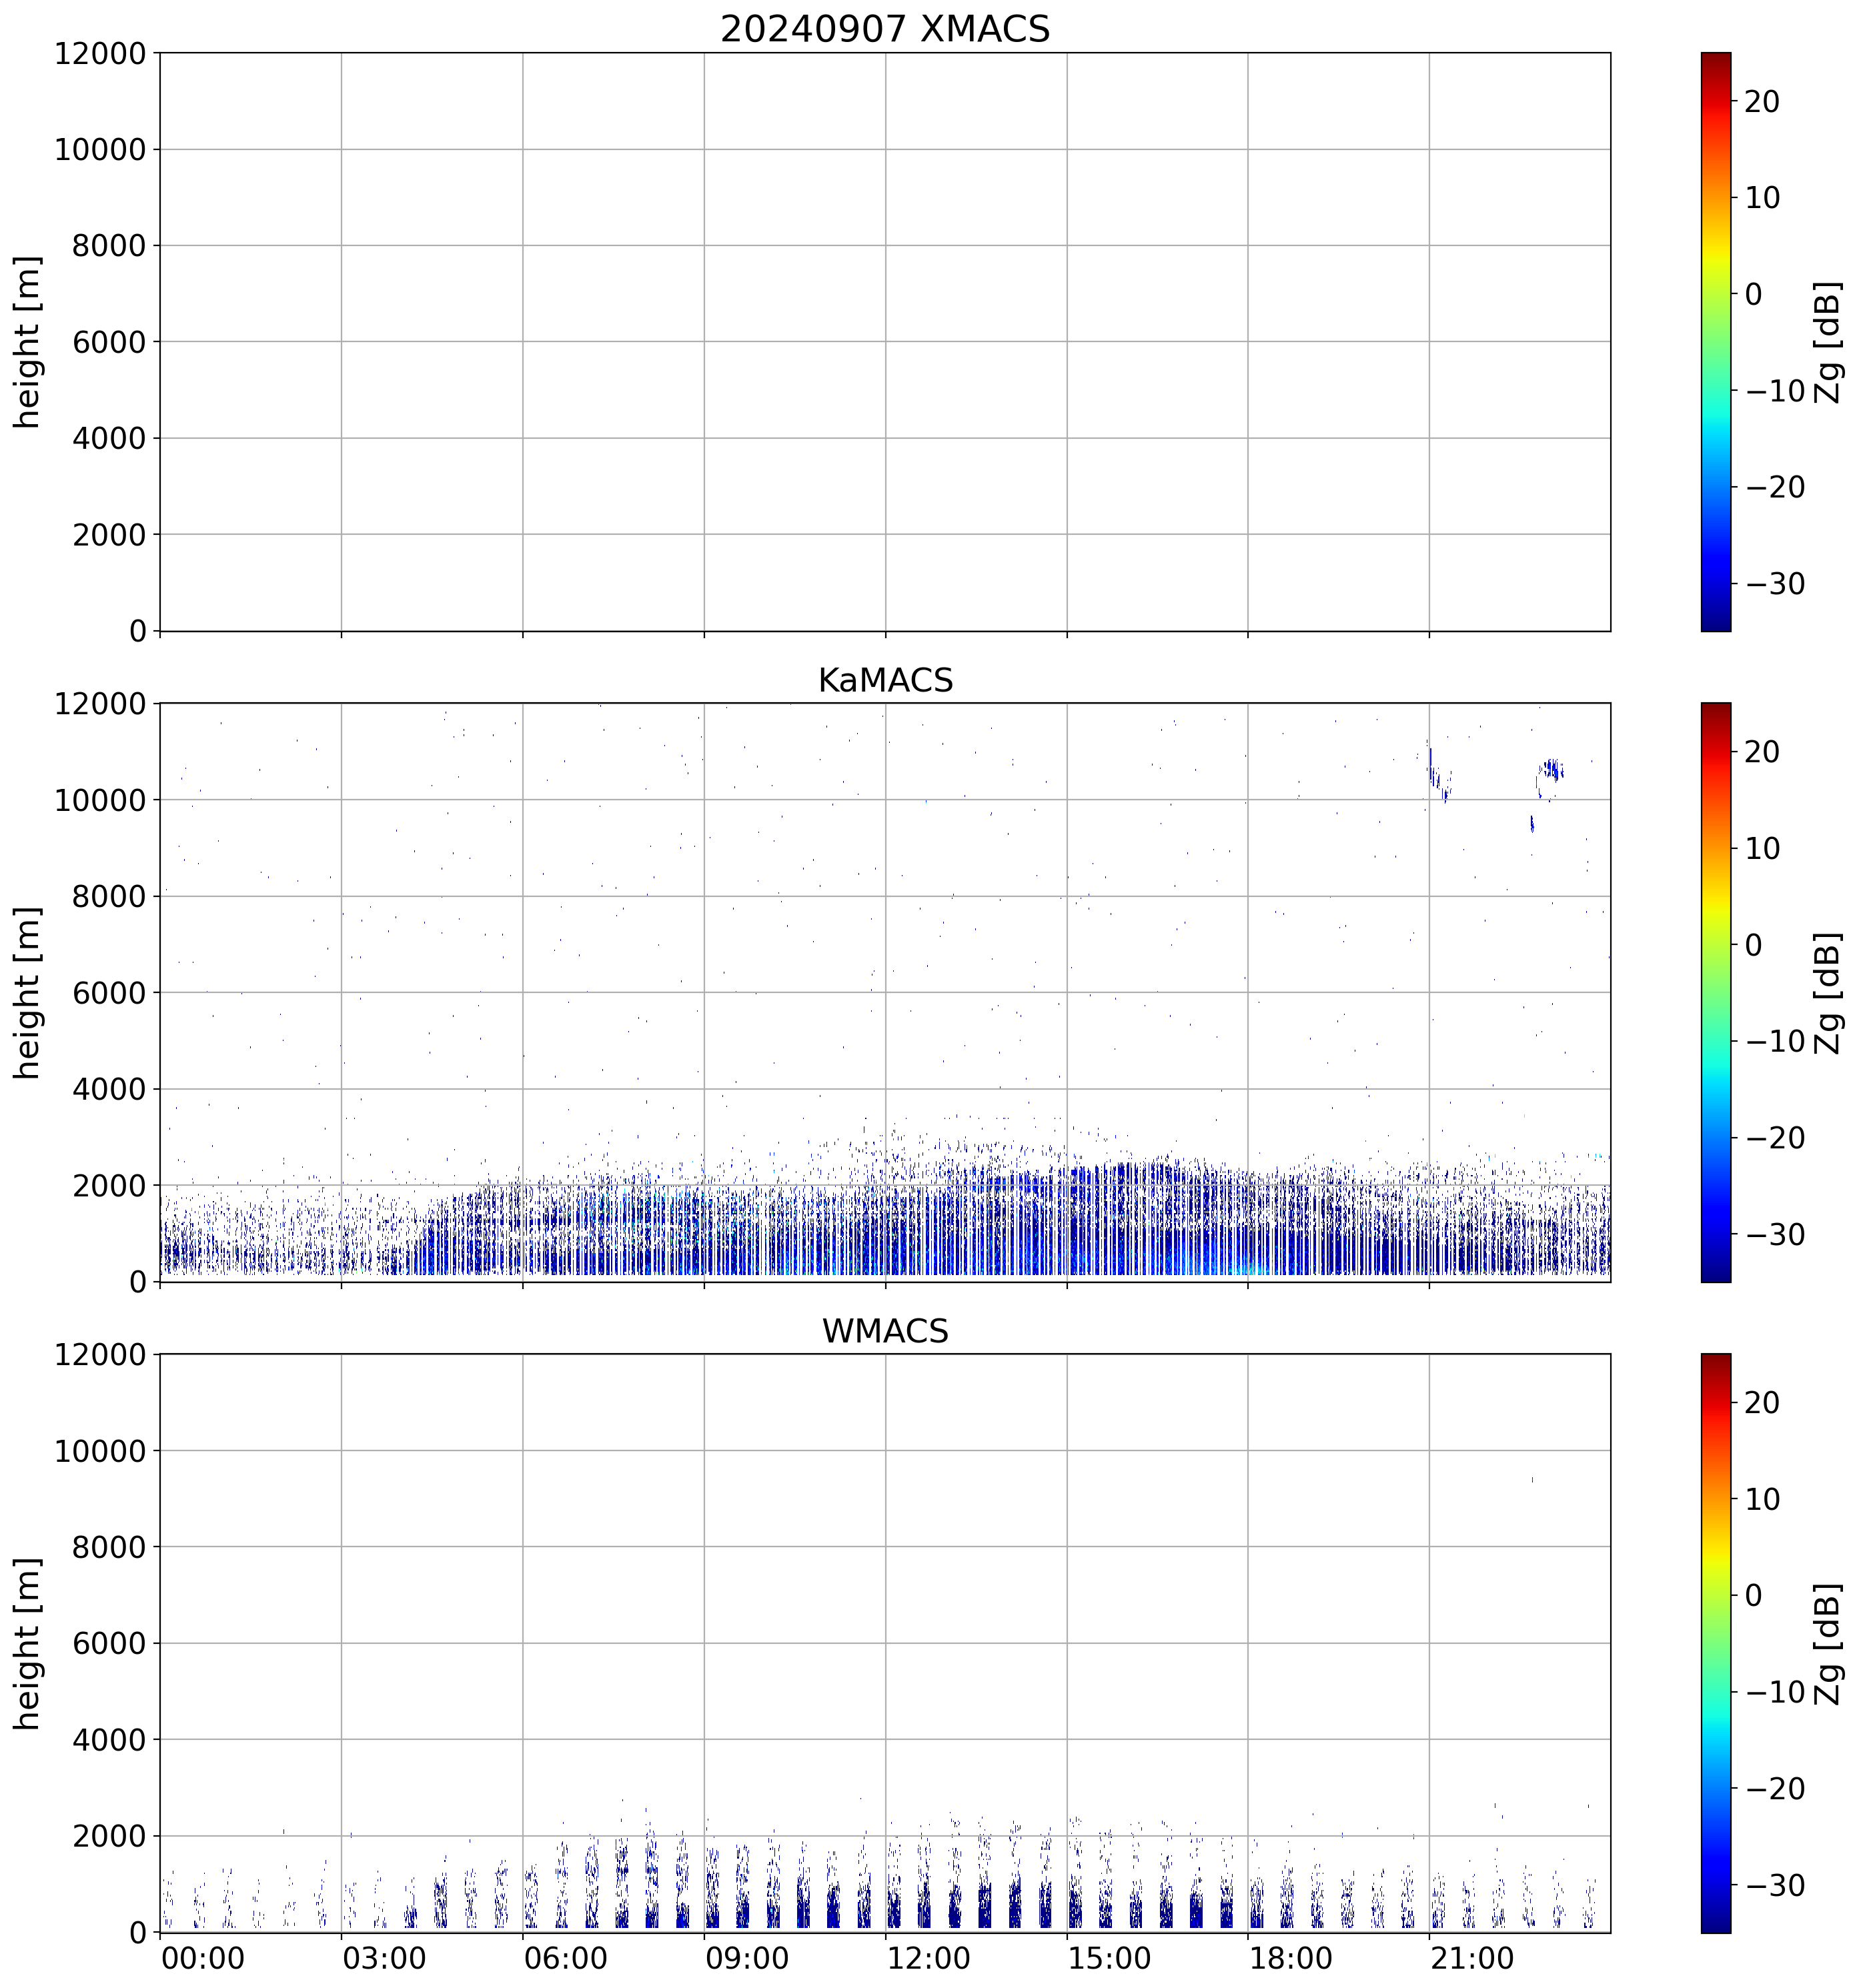Click the -30 tick on the KaMACS colorbar
The width and height of the screenshot is (1859, 1988).
coord(1775,1234)
